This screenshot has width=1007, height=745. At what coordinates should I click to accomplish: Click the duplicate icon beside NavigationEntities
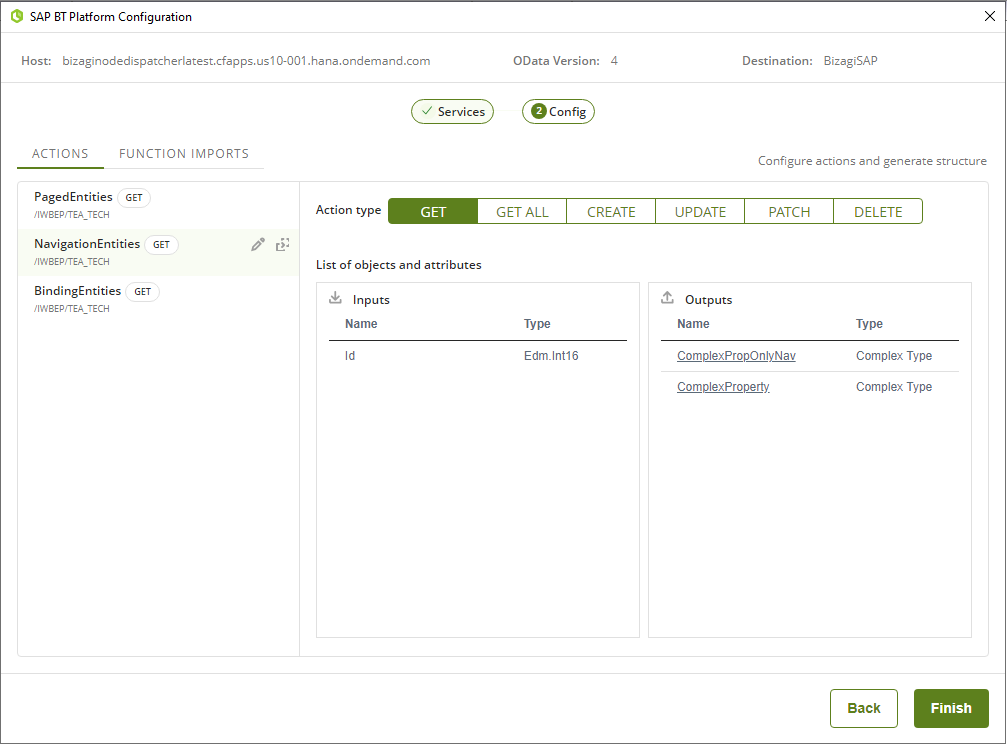(282, 244)
